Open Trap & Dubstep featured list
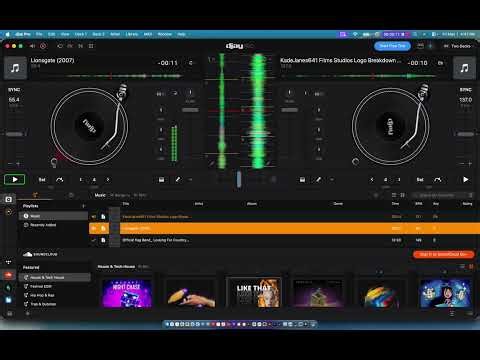The height and width of the screenshot is (360, 480). coord(54,304)
